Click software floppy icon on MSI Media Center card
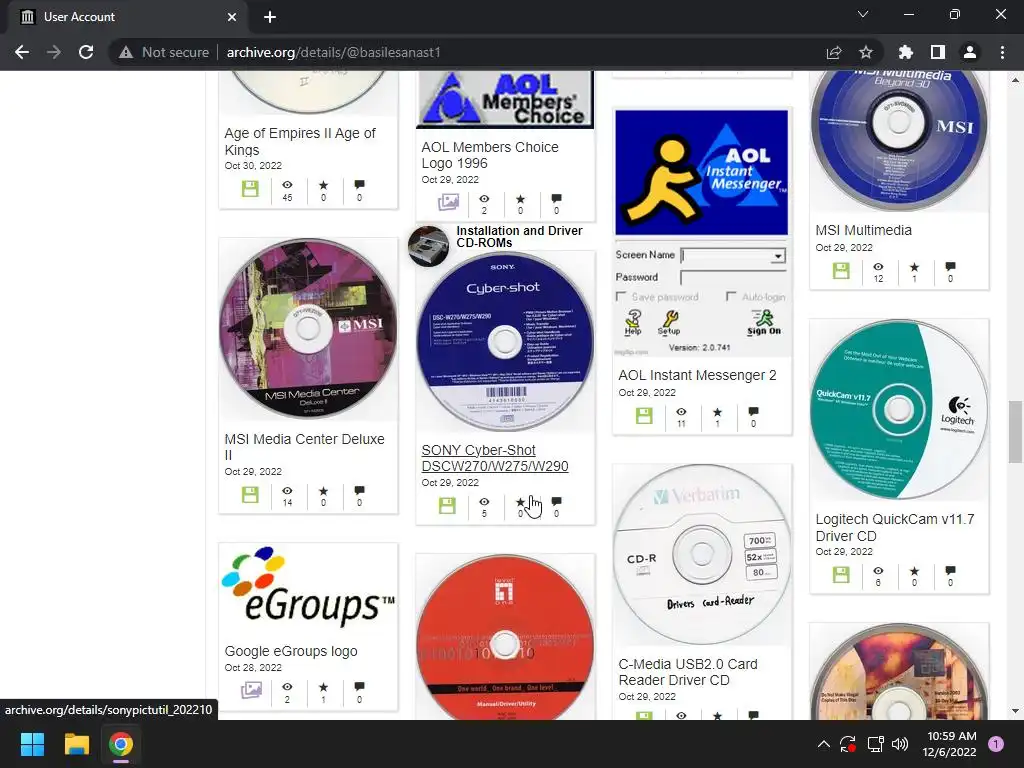Image resolution: width=1024 pixels, height=768 pixels. (x=250, y=494)
